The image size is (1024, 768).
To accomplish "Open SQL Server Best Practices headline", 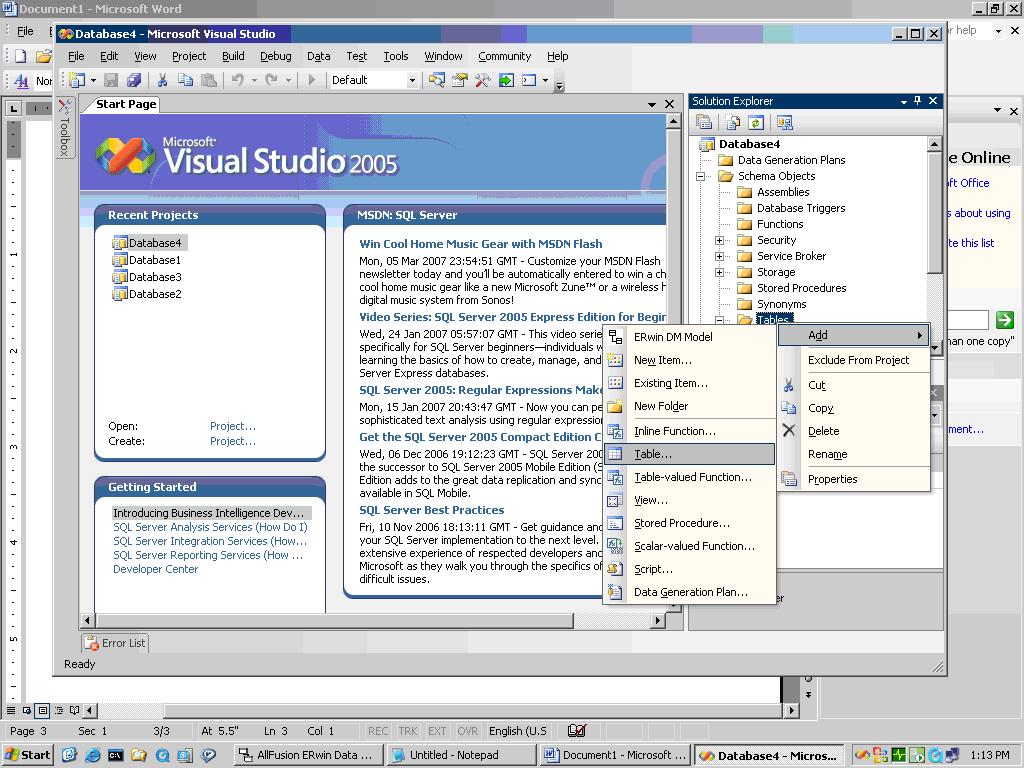I will pos(432,510).
